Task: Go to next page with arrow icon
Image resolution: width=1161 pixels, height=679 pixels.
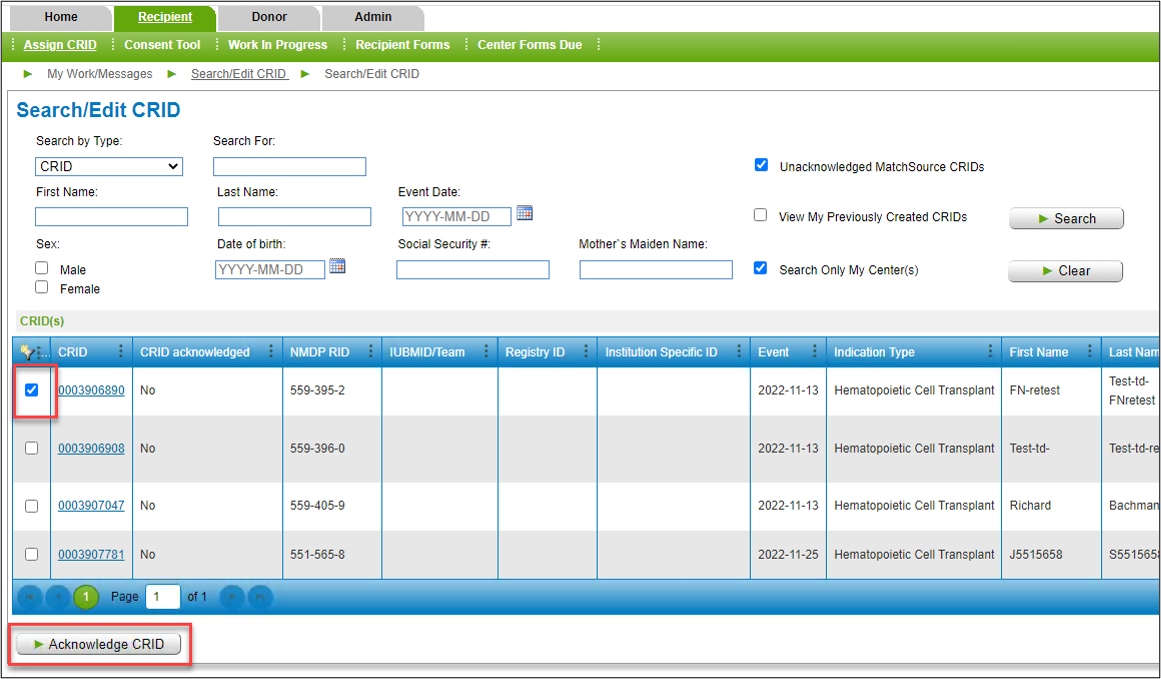Action: pyautogui.click(x=231, y=597)
